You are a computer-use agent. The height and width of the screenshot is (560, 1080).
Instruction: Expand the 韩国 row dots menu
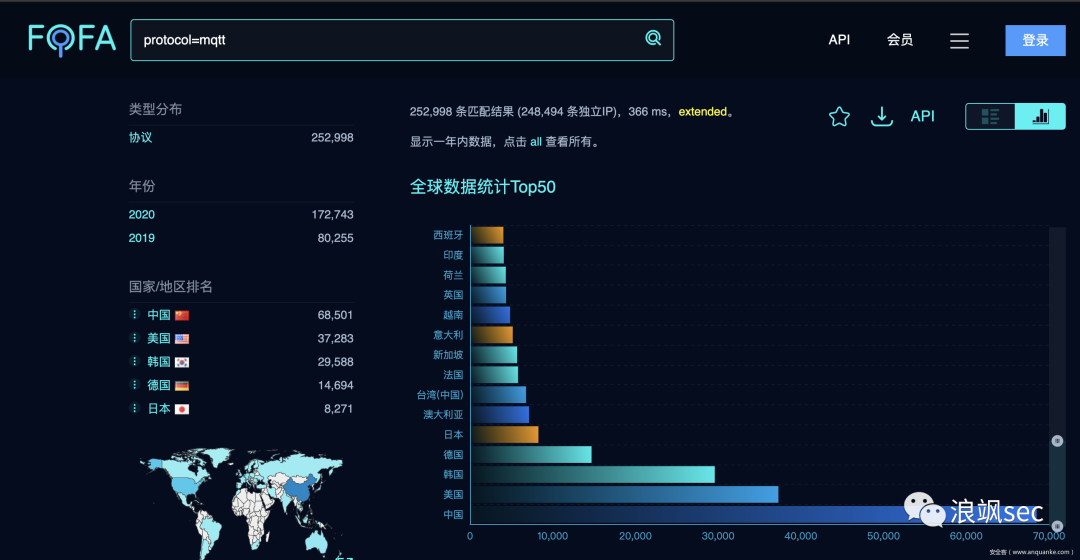pyautogui.click(x=134, y=361)
